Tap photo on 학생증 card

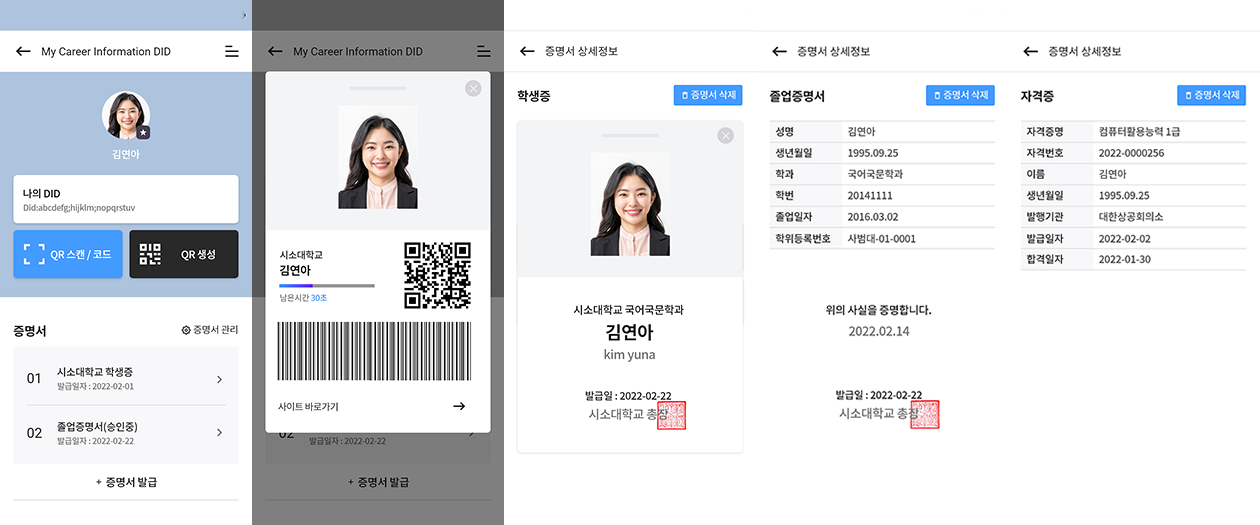[630, 203]
